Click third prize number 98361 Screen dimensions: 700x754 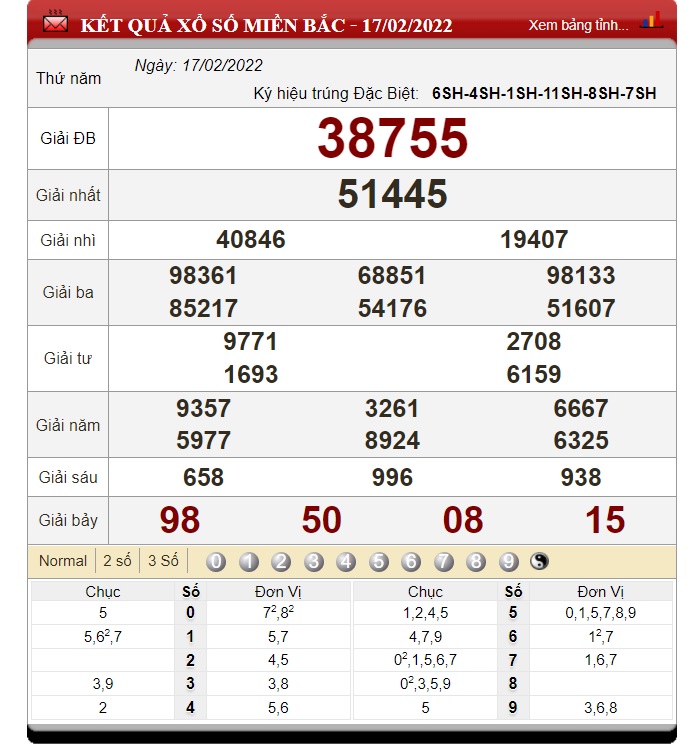pos(203,276)
